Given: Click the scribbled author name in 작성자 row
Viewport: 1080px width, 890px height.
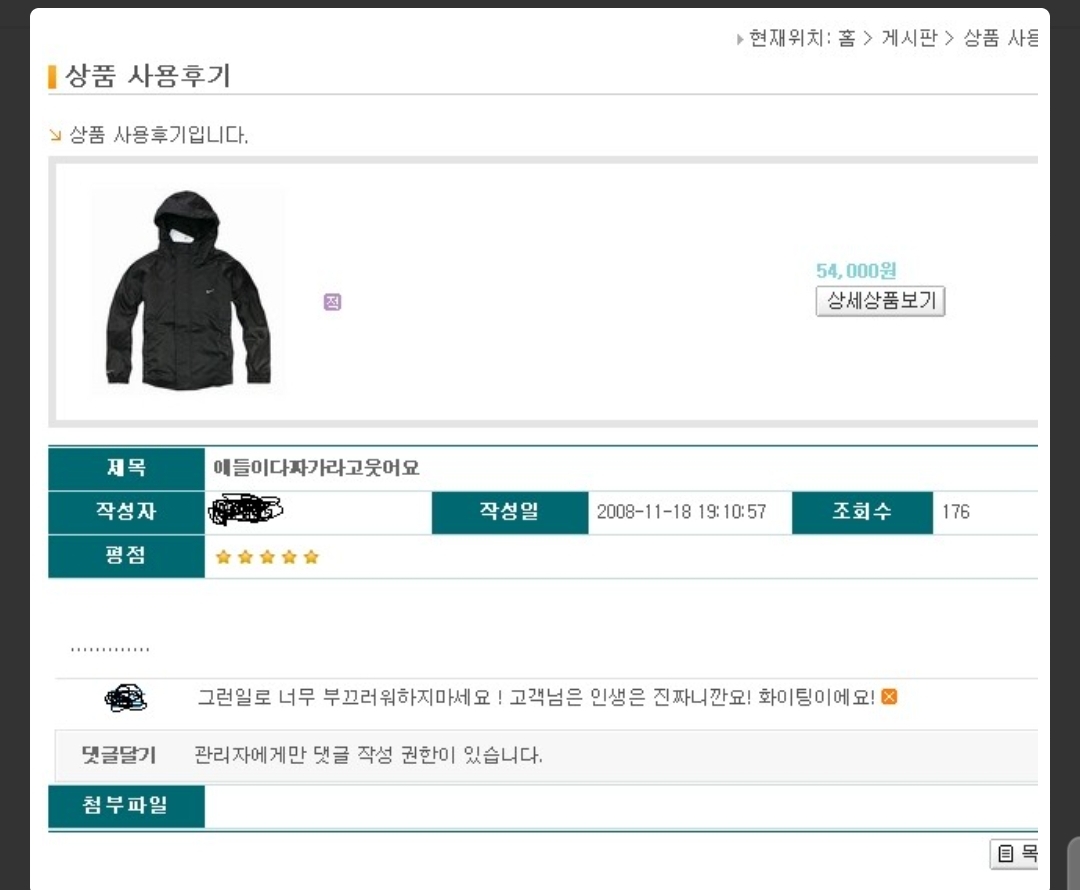Looking at the screenshot, I should tap(245, 512).
